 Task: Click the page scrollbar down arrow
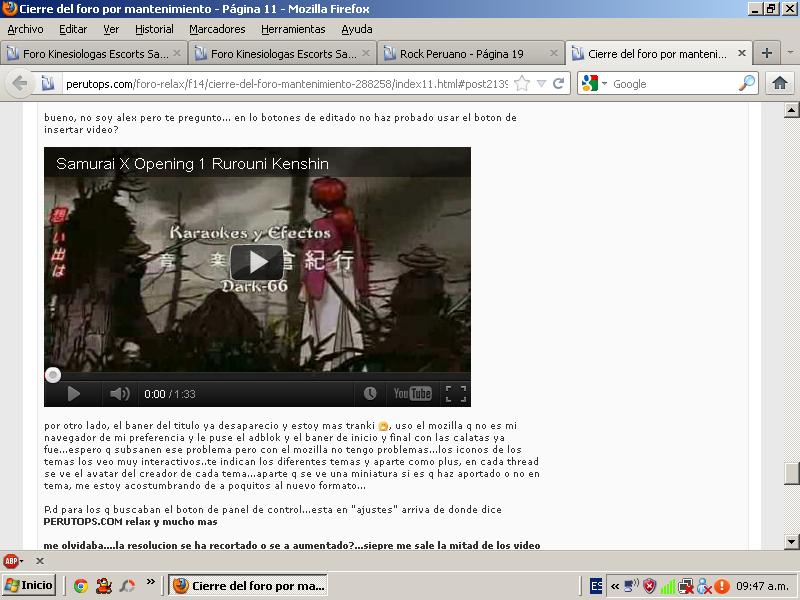(791, 541)
